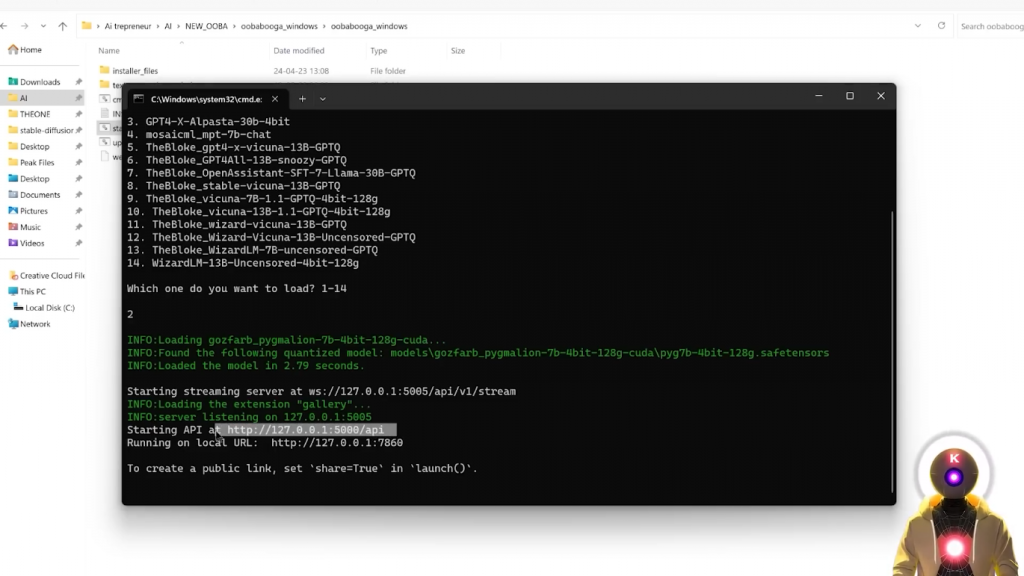Open THEONE folder in sidebar
Screen dimensions: 1024x576
(35, 114)
